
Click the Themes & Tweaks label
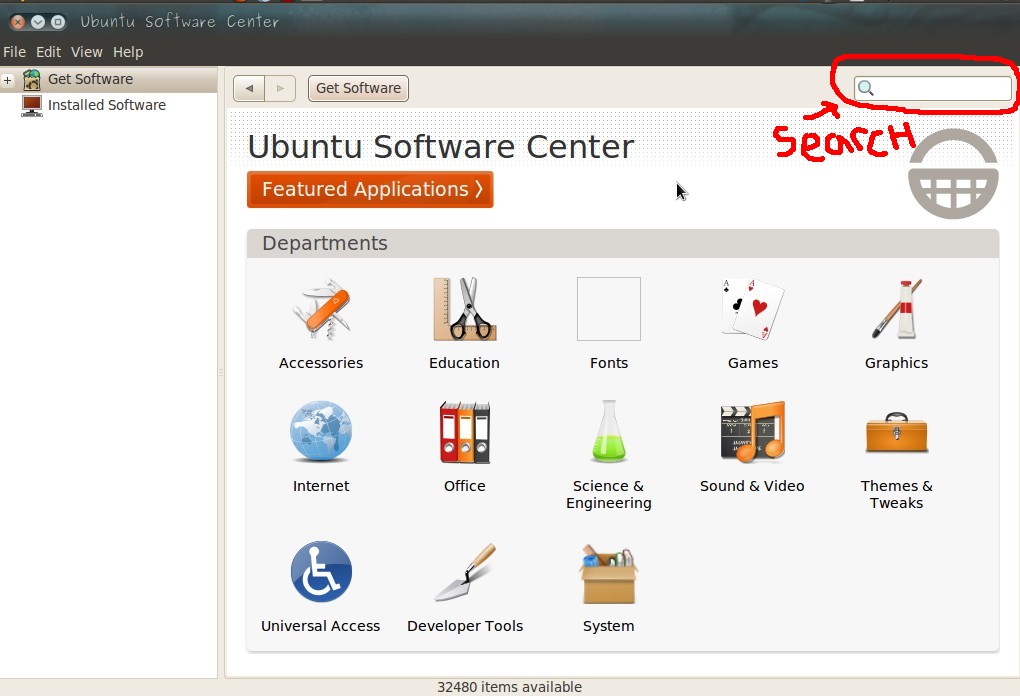(x=896, y=494)
